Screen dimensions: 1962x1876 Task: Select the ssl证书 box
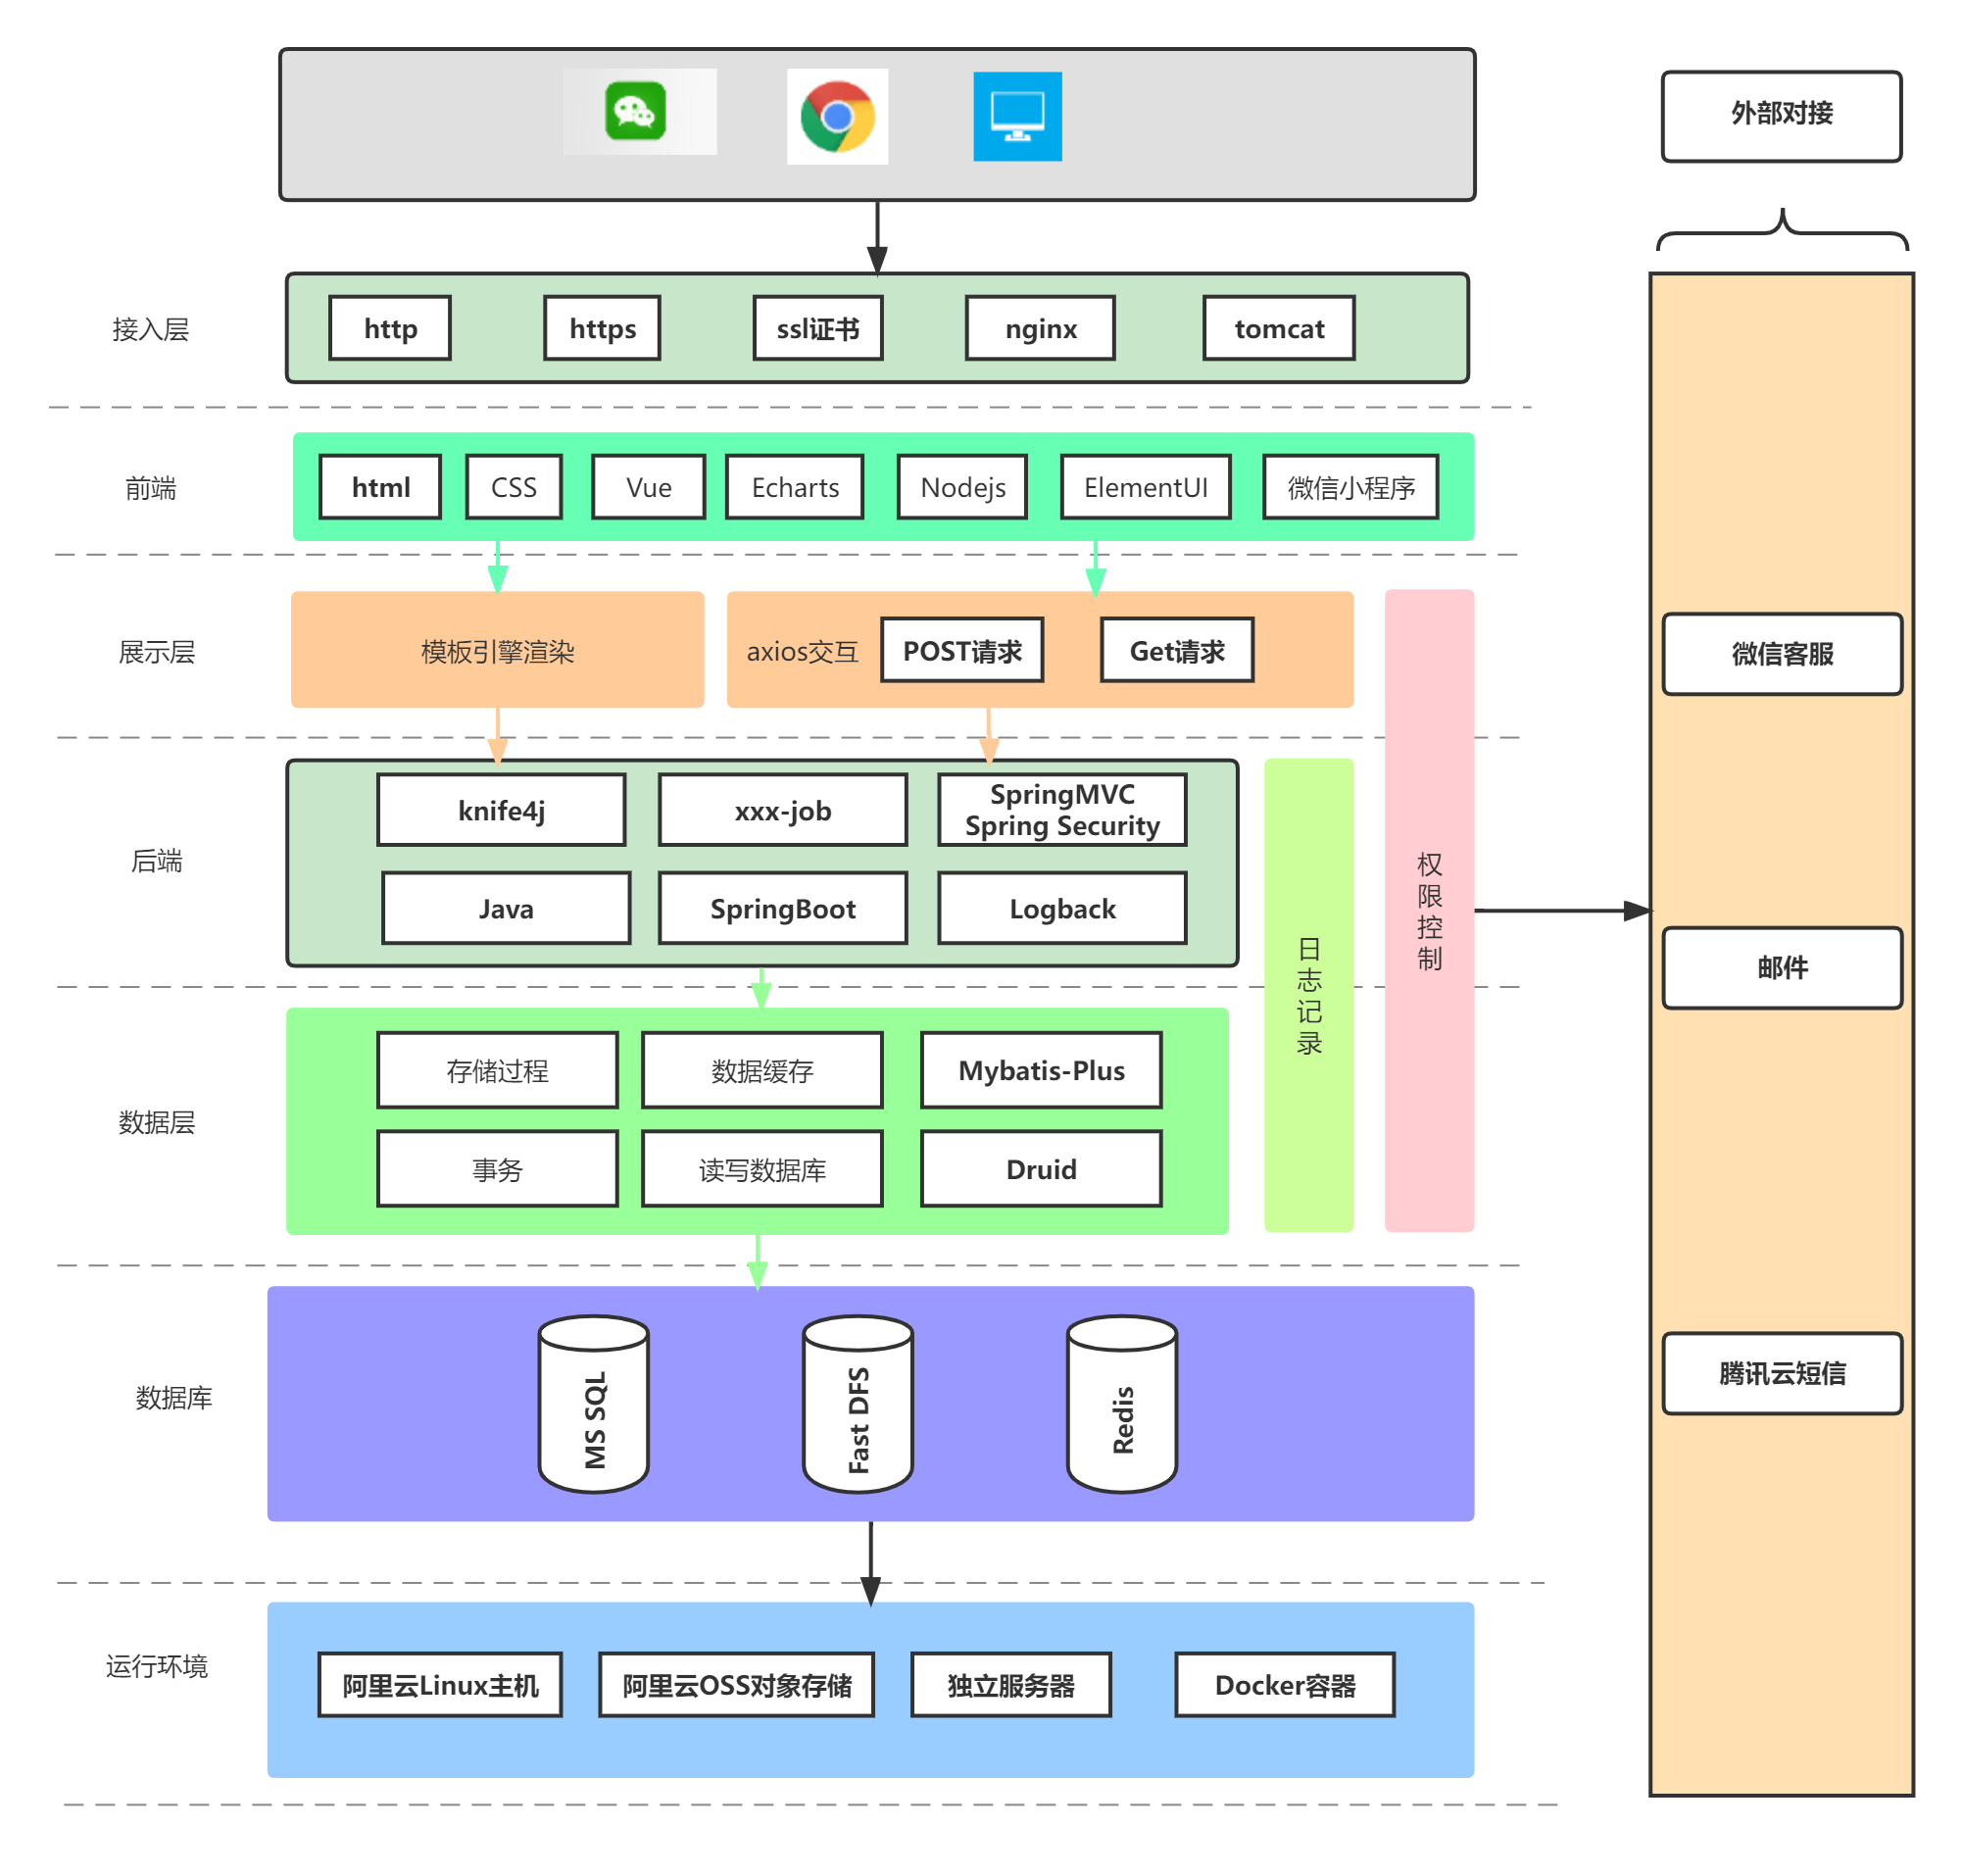(817, 328)
